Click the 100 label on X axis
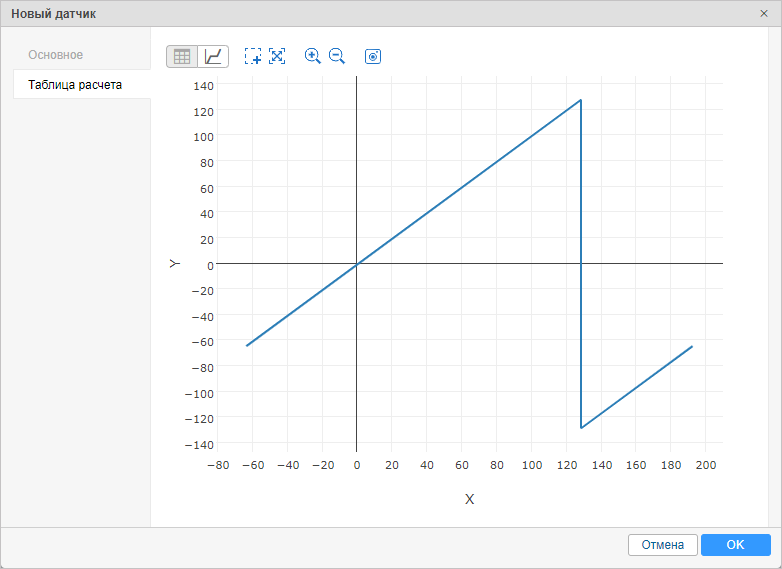The image size is (782, 569). point(532,465)
